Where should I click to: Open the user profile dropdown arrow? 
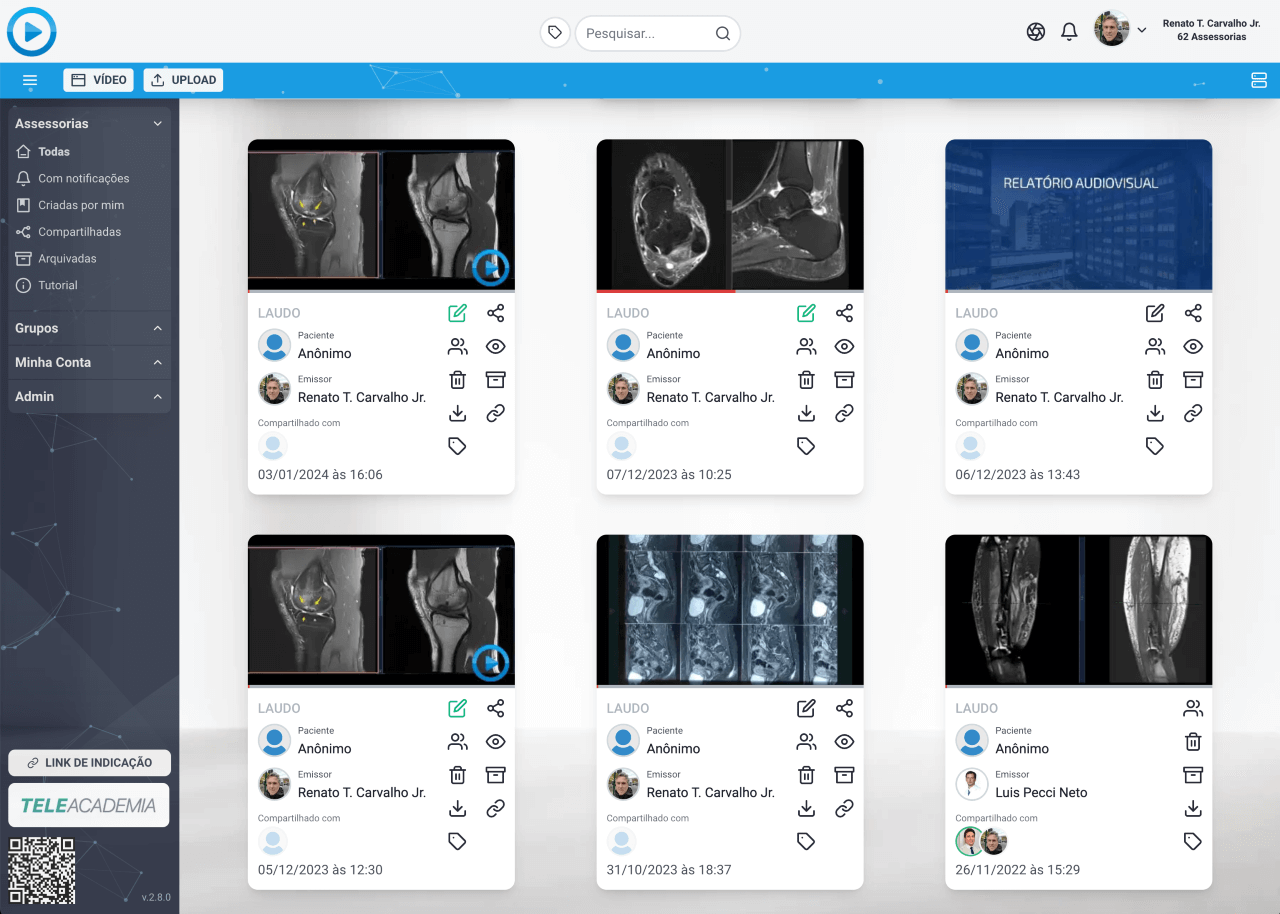click(1141, 31)
